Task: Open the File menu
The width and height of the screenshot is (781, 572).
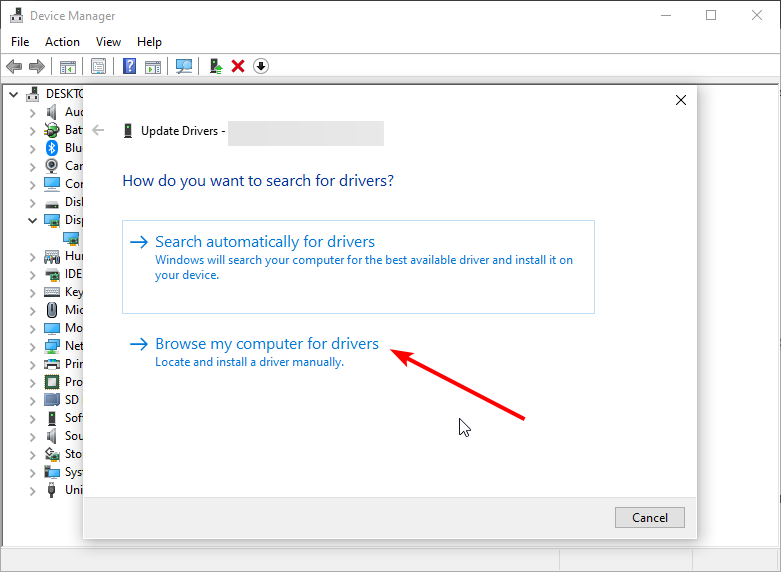Action: click(20, 42)
